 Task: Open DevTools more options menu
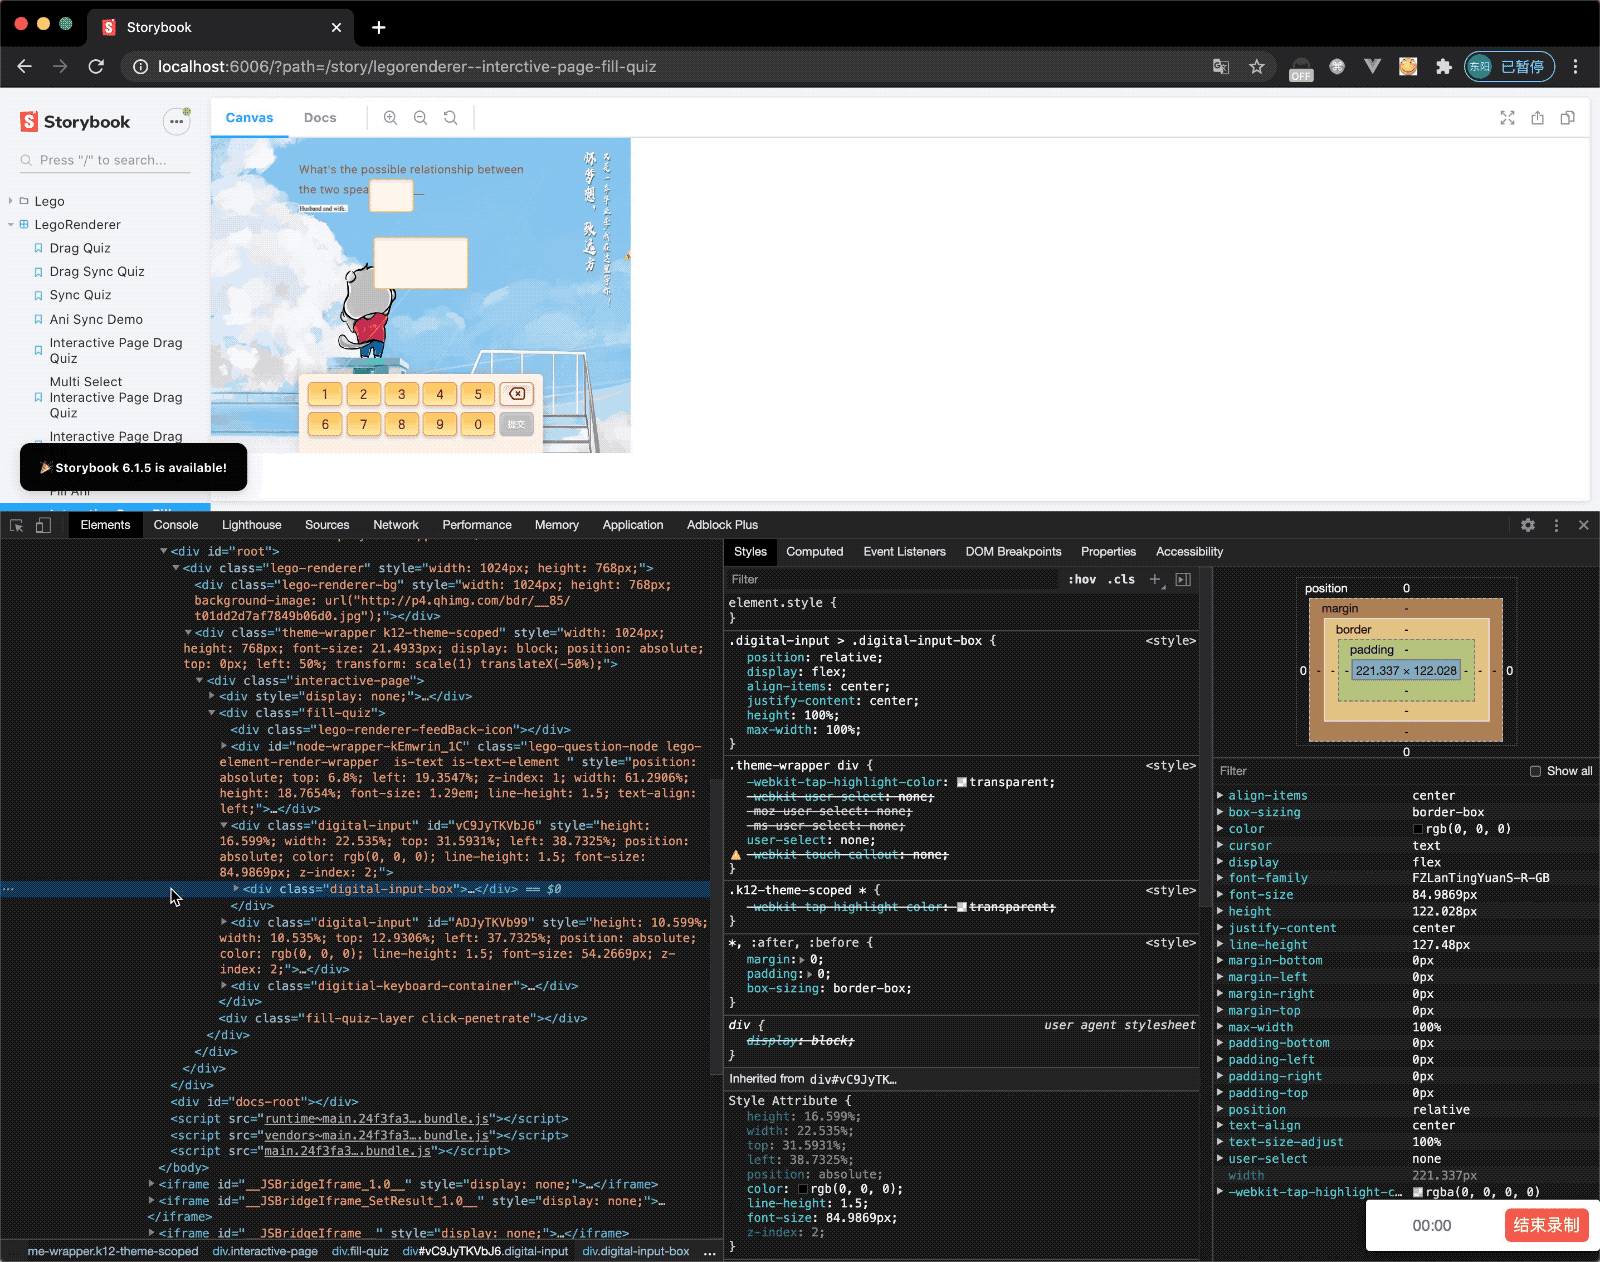tap(1556, 525)
